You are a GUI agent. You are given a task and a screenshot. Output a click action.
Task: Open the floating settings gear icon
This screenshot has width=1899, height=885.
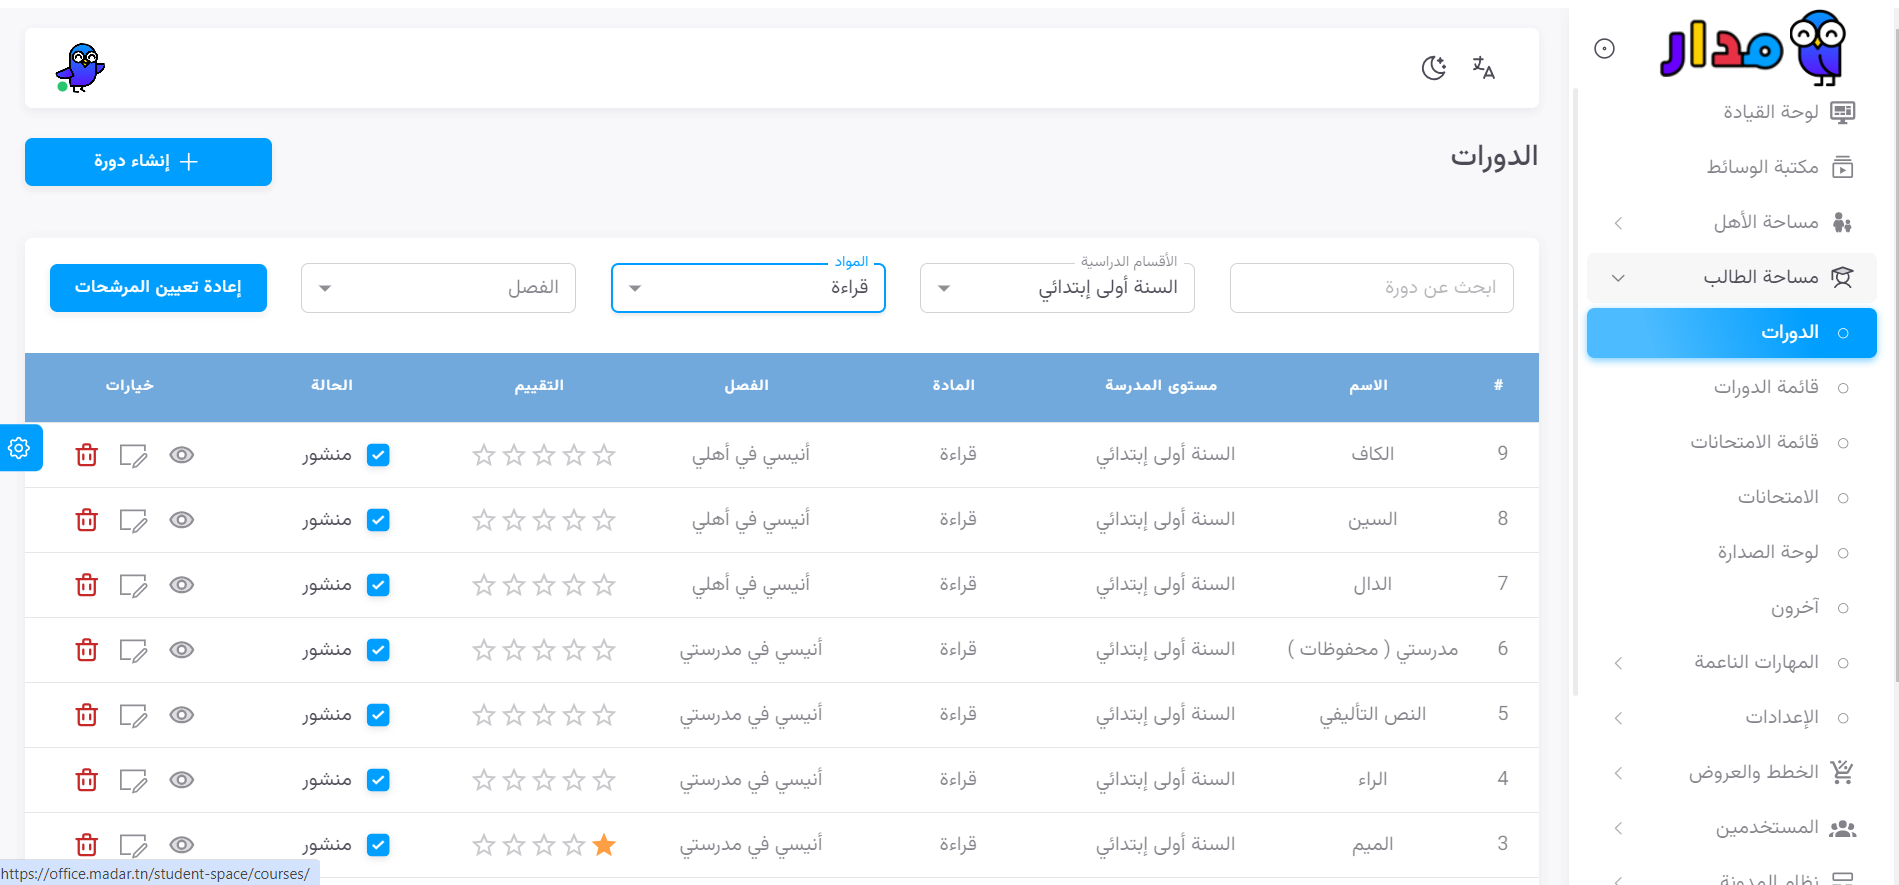pyautogui.click(x=19, y=448)
